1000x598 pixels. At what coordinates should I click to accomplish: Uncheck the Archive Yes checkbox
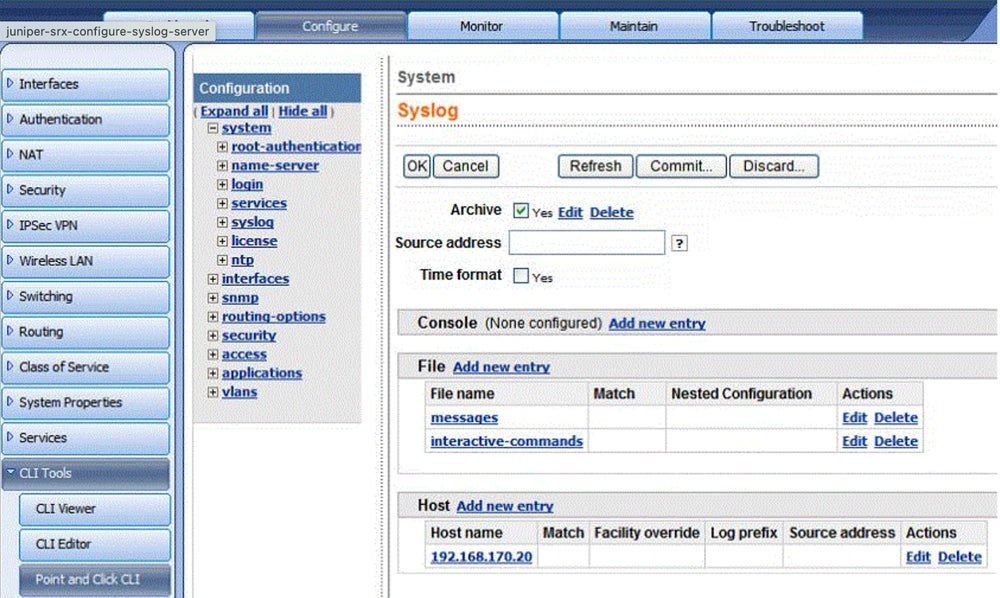tap(520, 211)
